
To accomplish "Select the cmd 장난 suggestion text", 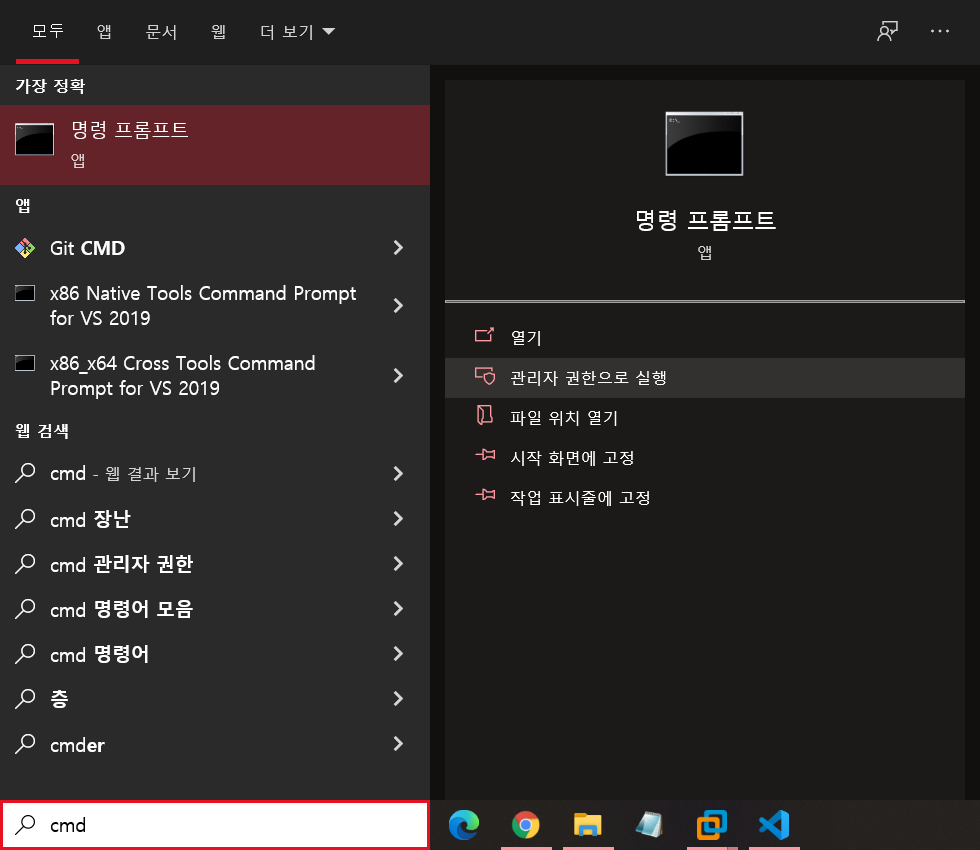I will click(90, 519).
